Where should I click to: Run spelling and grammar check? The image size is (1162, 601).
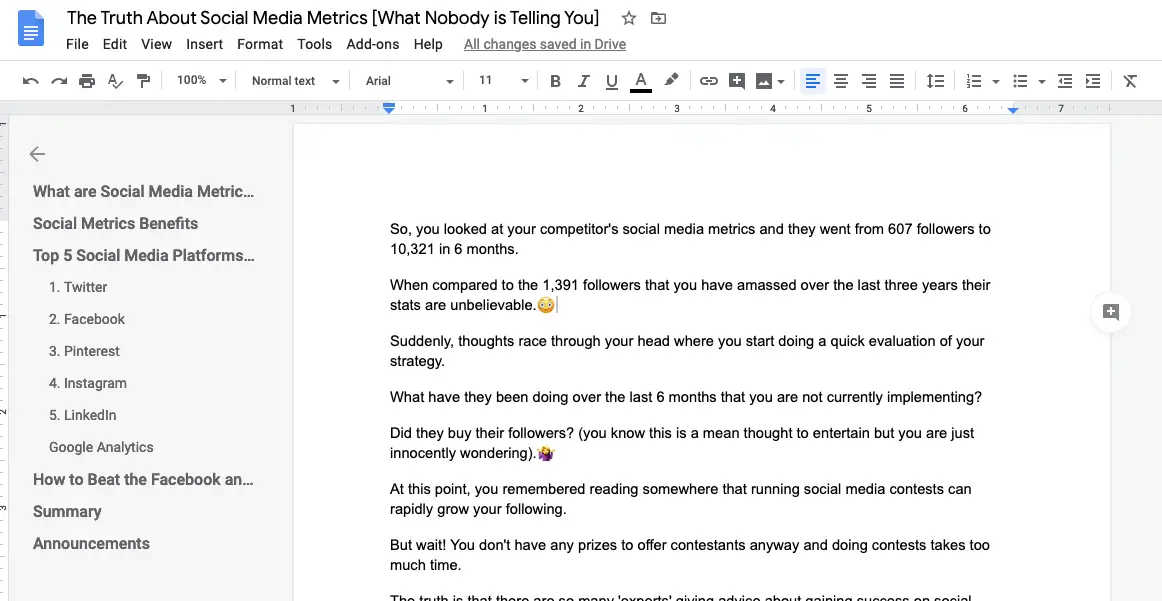[x=115, y=81]
